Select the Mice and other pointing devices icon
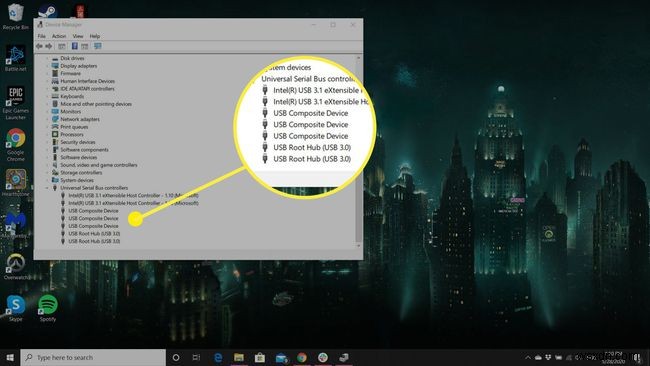 tap(55, 104)
